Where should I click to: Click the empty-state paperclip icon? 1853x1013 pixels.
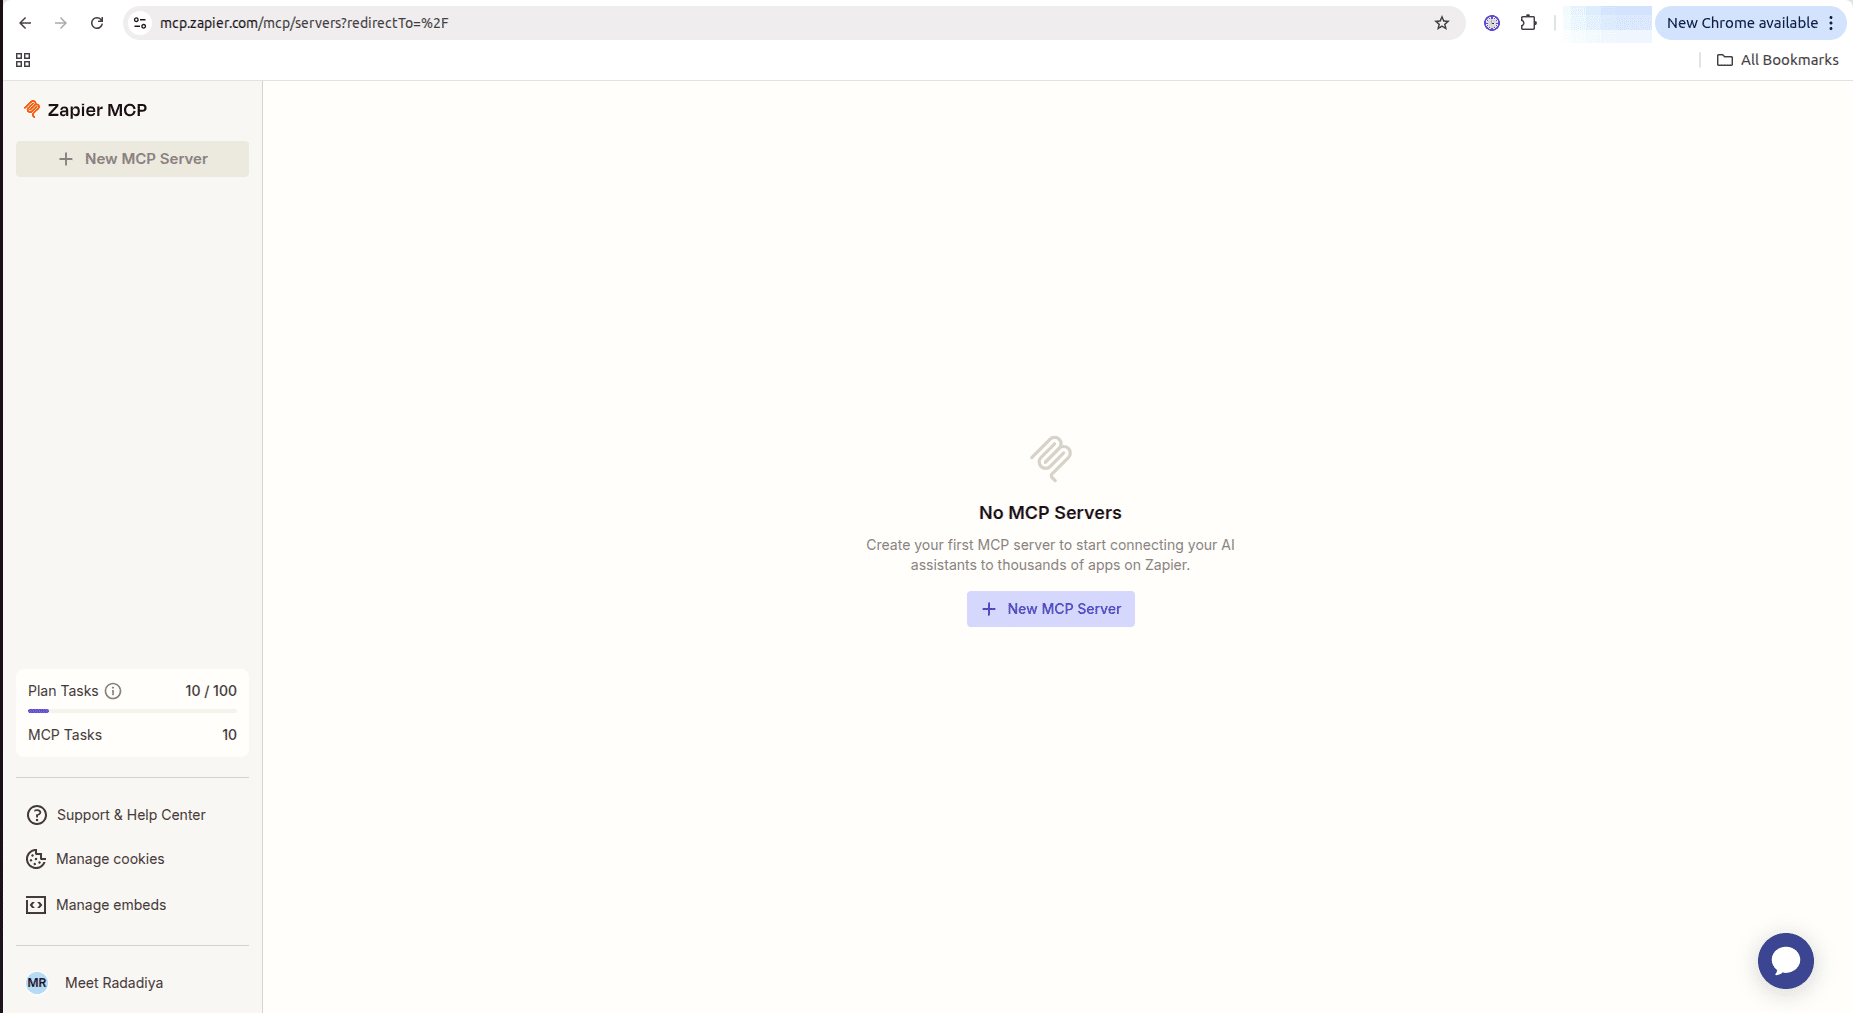(x=1051, y=459)
